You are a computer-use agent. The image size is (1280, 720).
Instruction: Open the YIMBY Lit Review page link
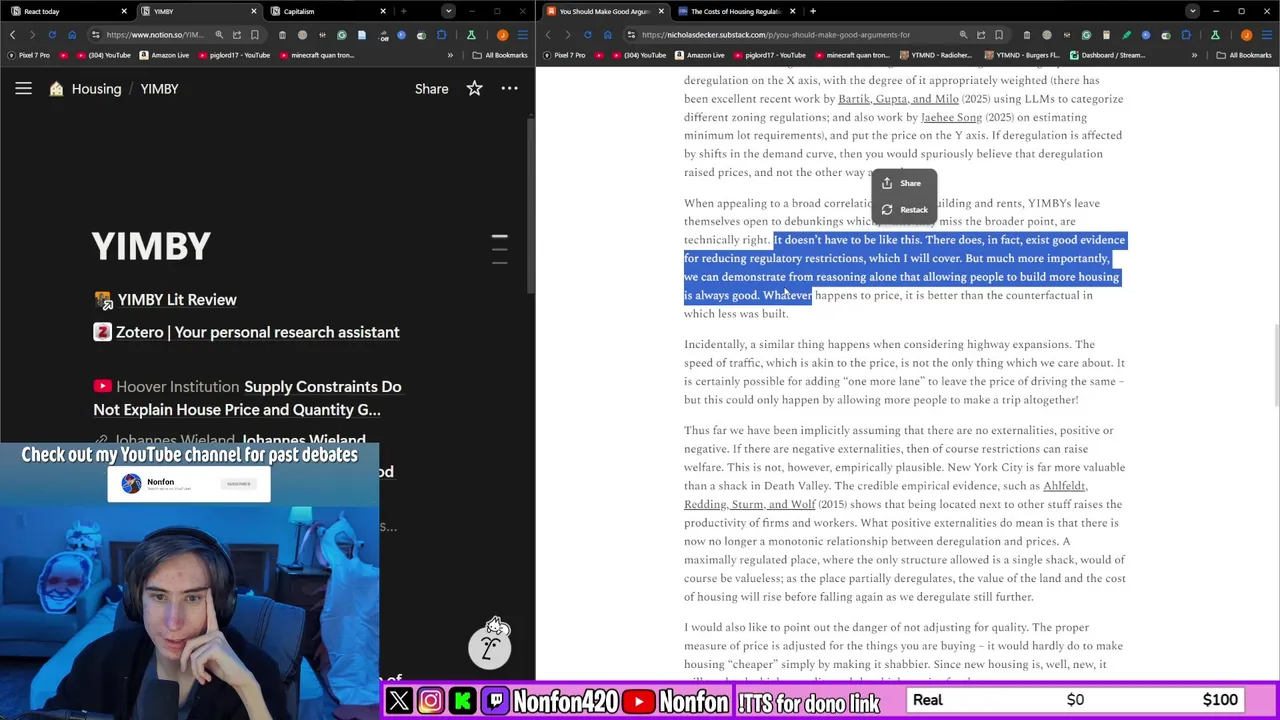(177, 300)
